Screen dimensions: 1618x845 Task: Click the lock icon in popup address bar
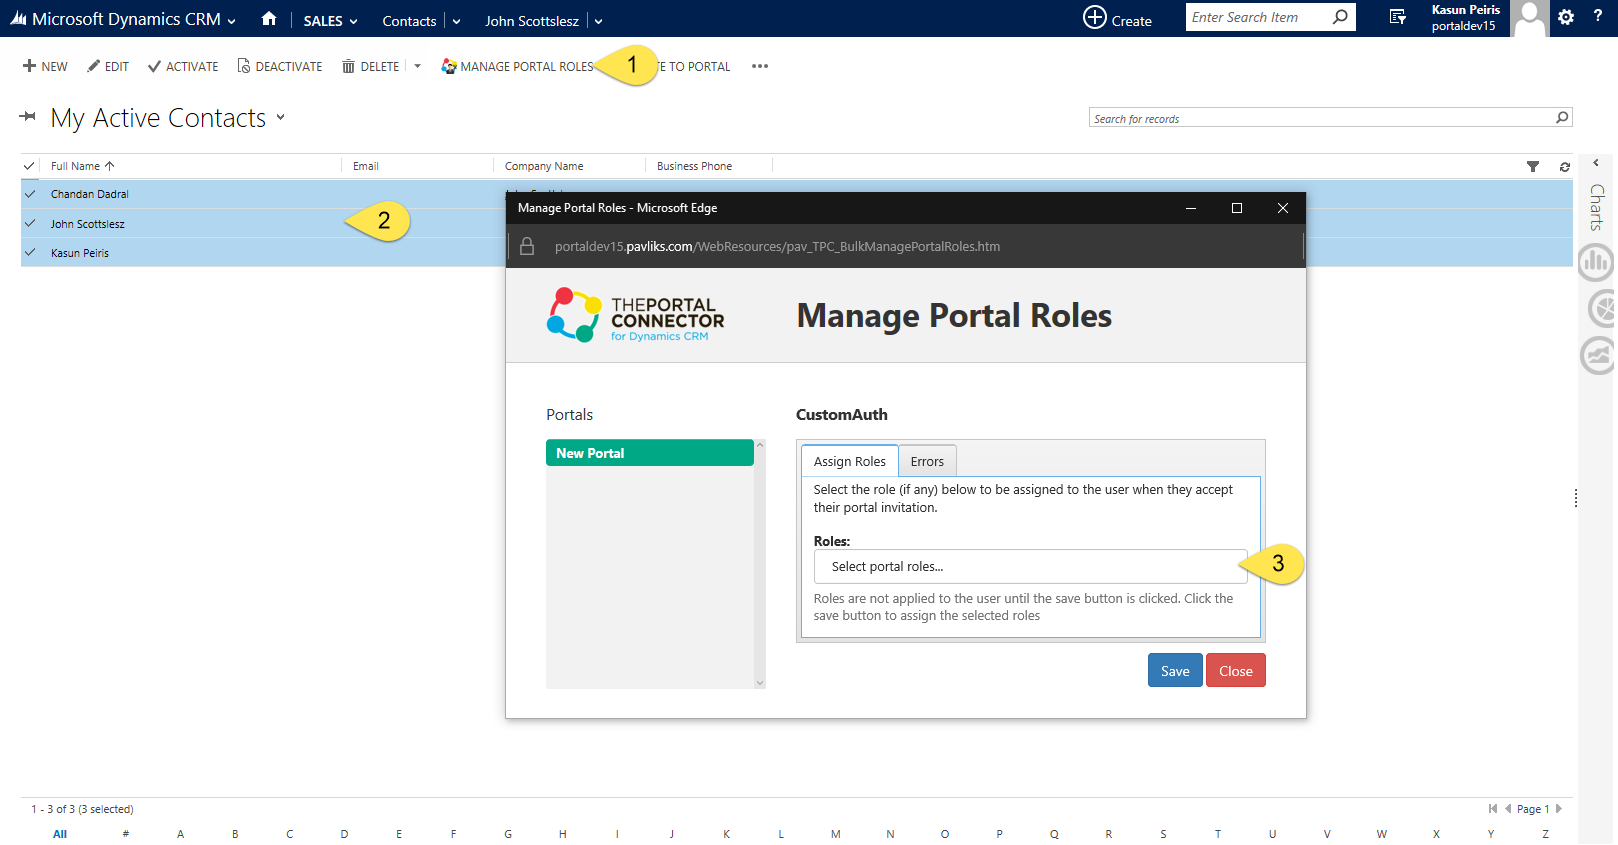coord(527,246)
